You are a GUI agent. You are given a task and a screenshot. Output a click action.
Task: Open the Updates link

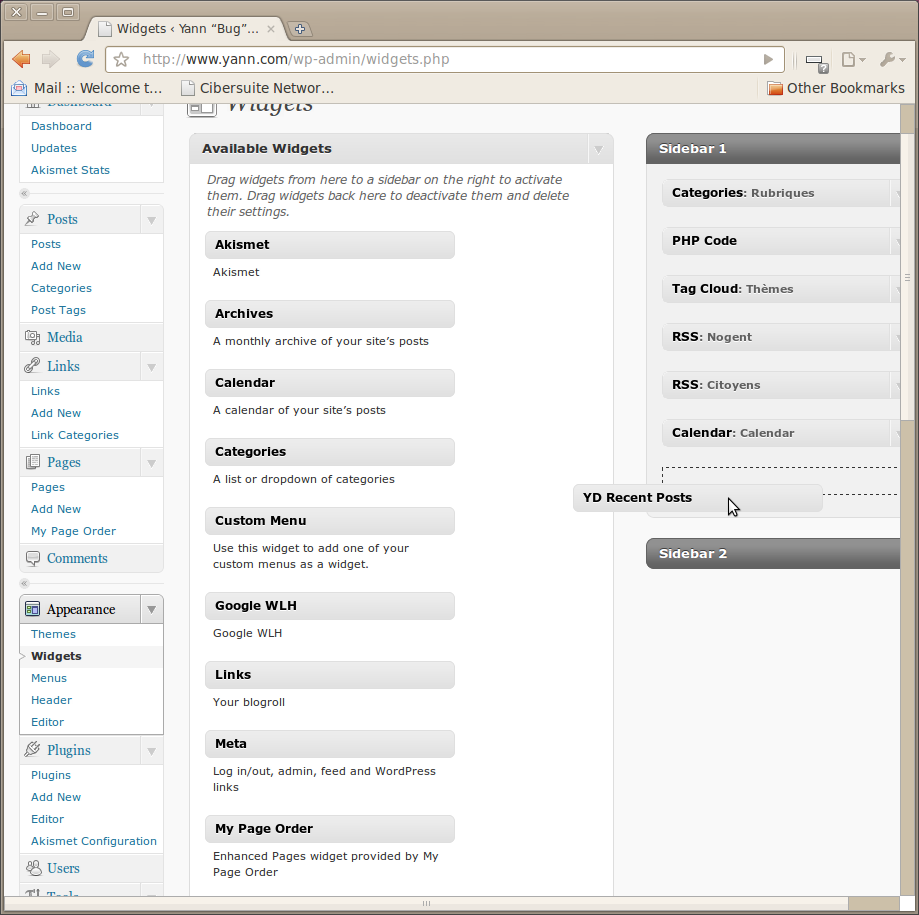click(x=54, y=148)
